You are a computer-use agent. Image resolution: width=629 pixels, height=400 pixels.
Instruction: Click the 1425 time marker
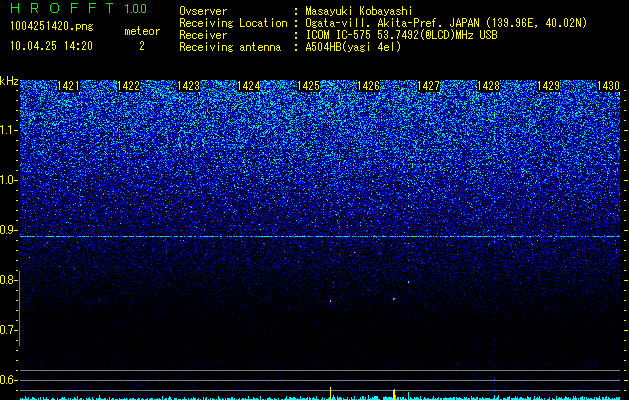point(308,86)
